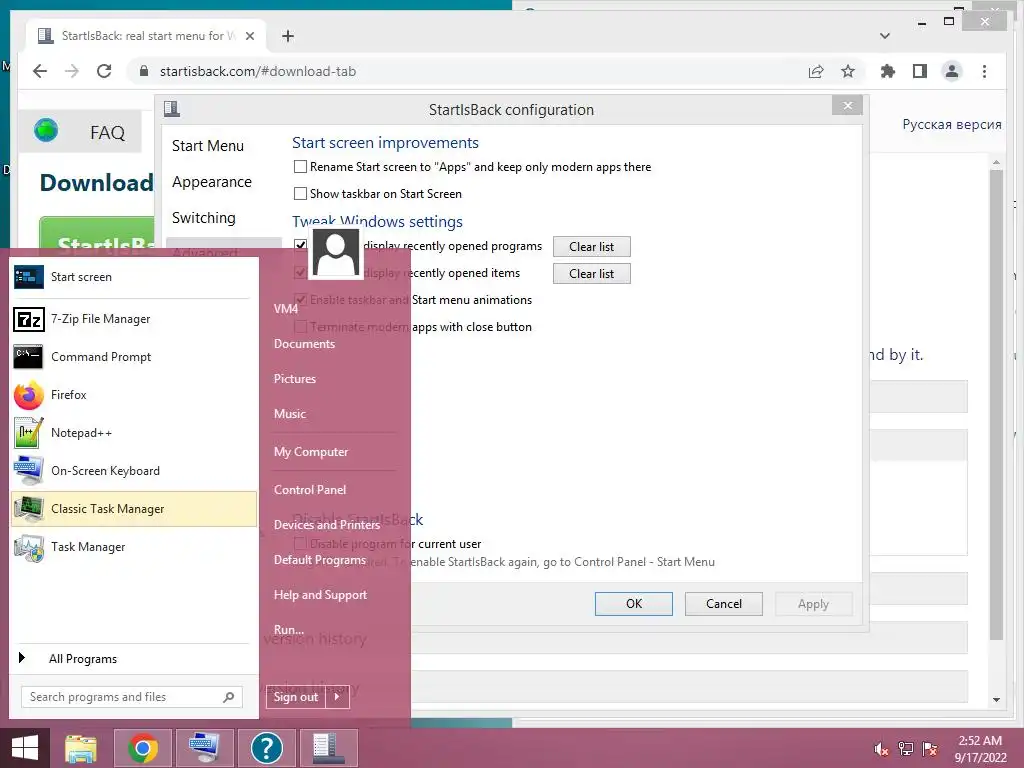The height and width of the screenshot is (768, 1024).
Task: Click the user account picture in start menu
Action: (x=336, y=253)
